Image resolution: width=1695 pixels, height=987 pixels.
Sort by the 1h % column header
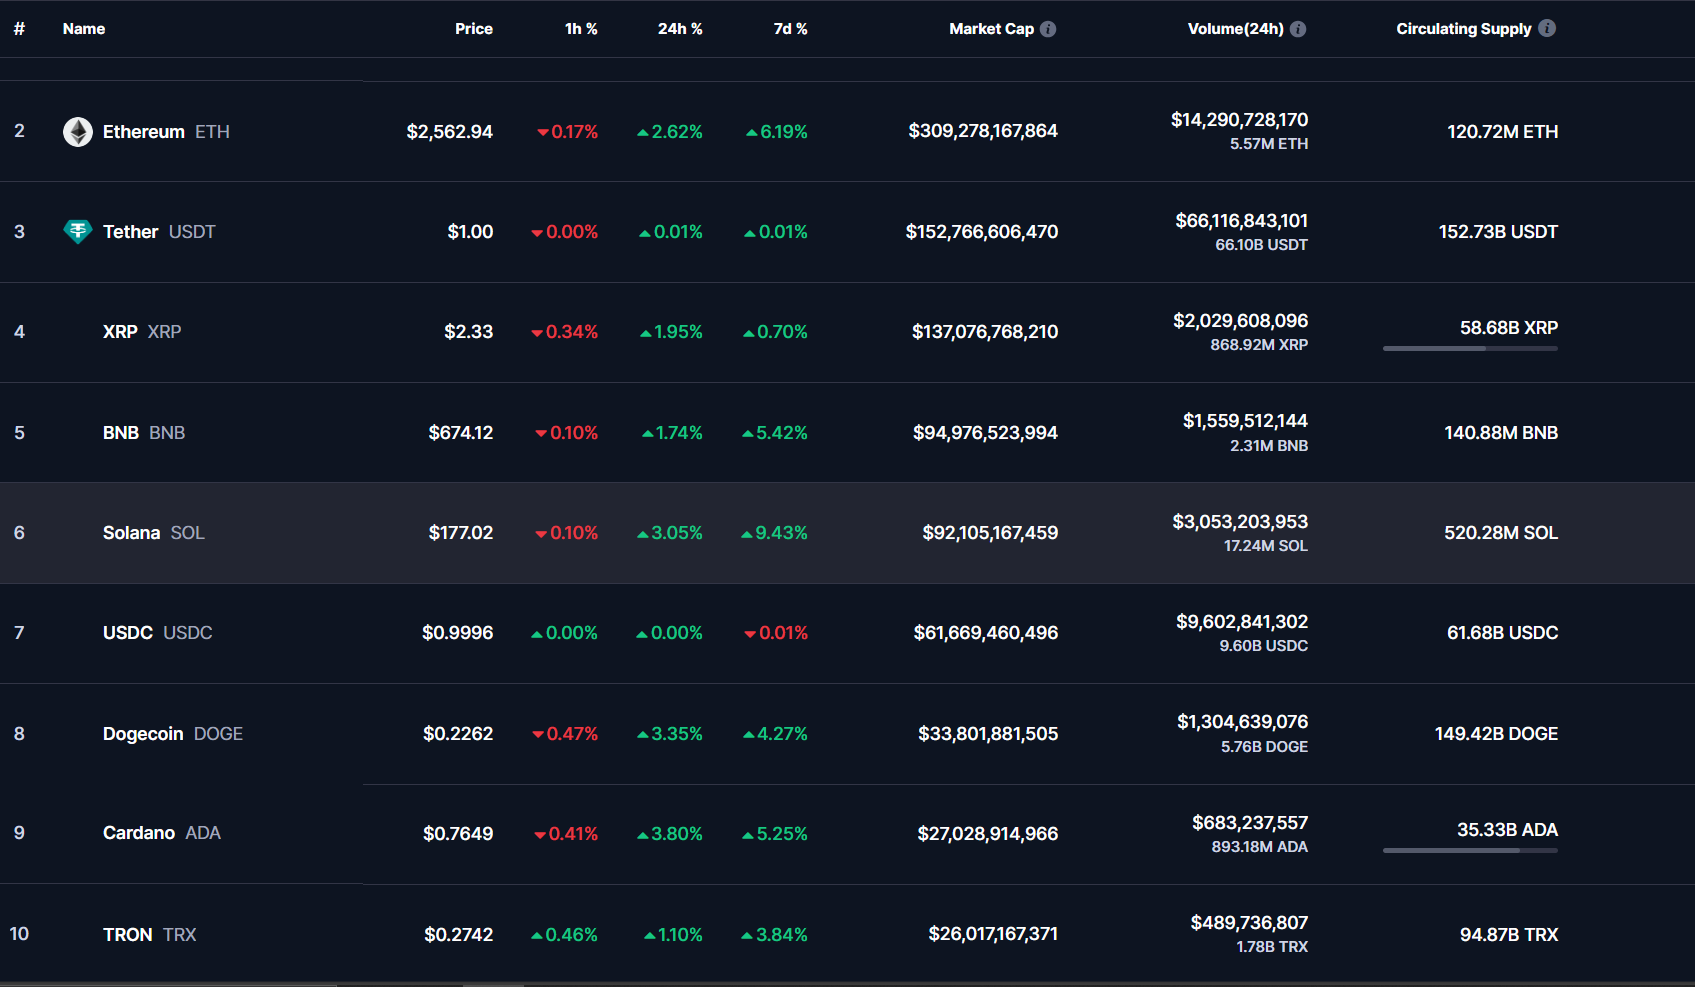click(x=581, y=29)
